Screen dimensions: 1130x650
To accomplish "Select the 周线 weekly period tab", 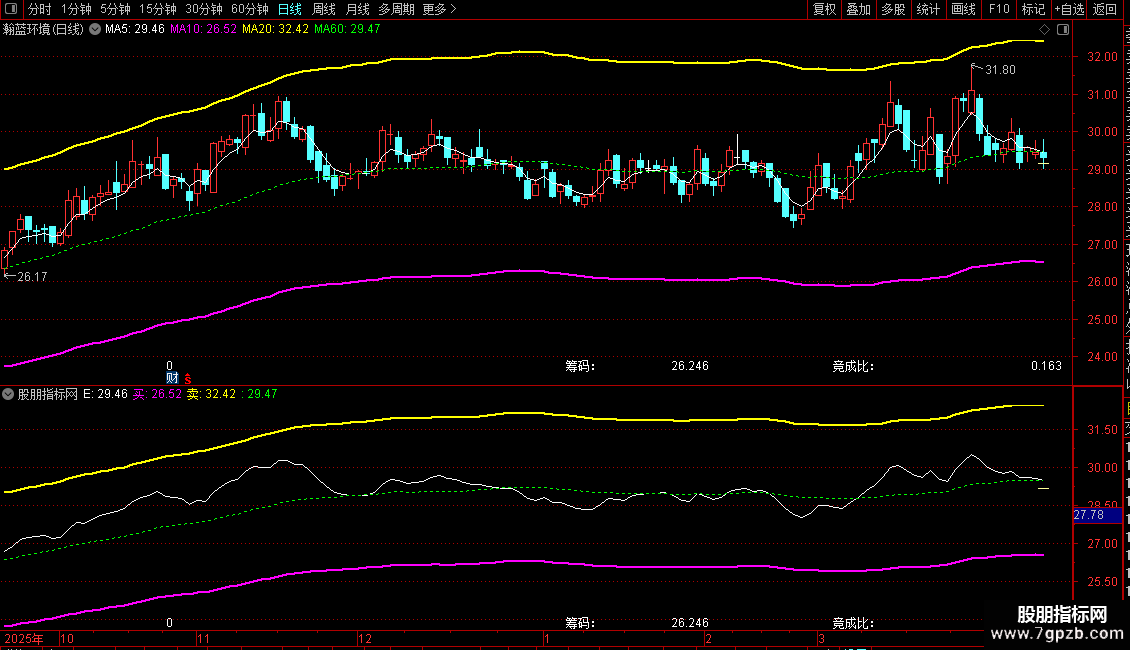I will pyautogui.click(x=324, y=9).
